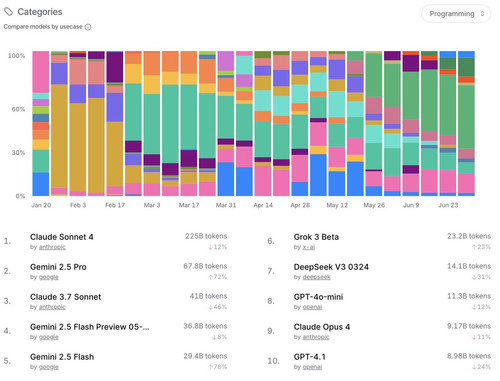The width and height of the screenshot is (500, 381).
Task: Follow the x-ai link under Grok 3 Beta
Action: 309,247
